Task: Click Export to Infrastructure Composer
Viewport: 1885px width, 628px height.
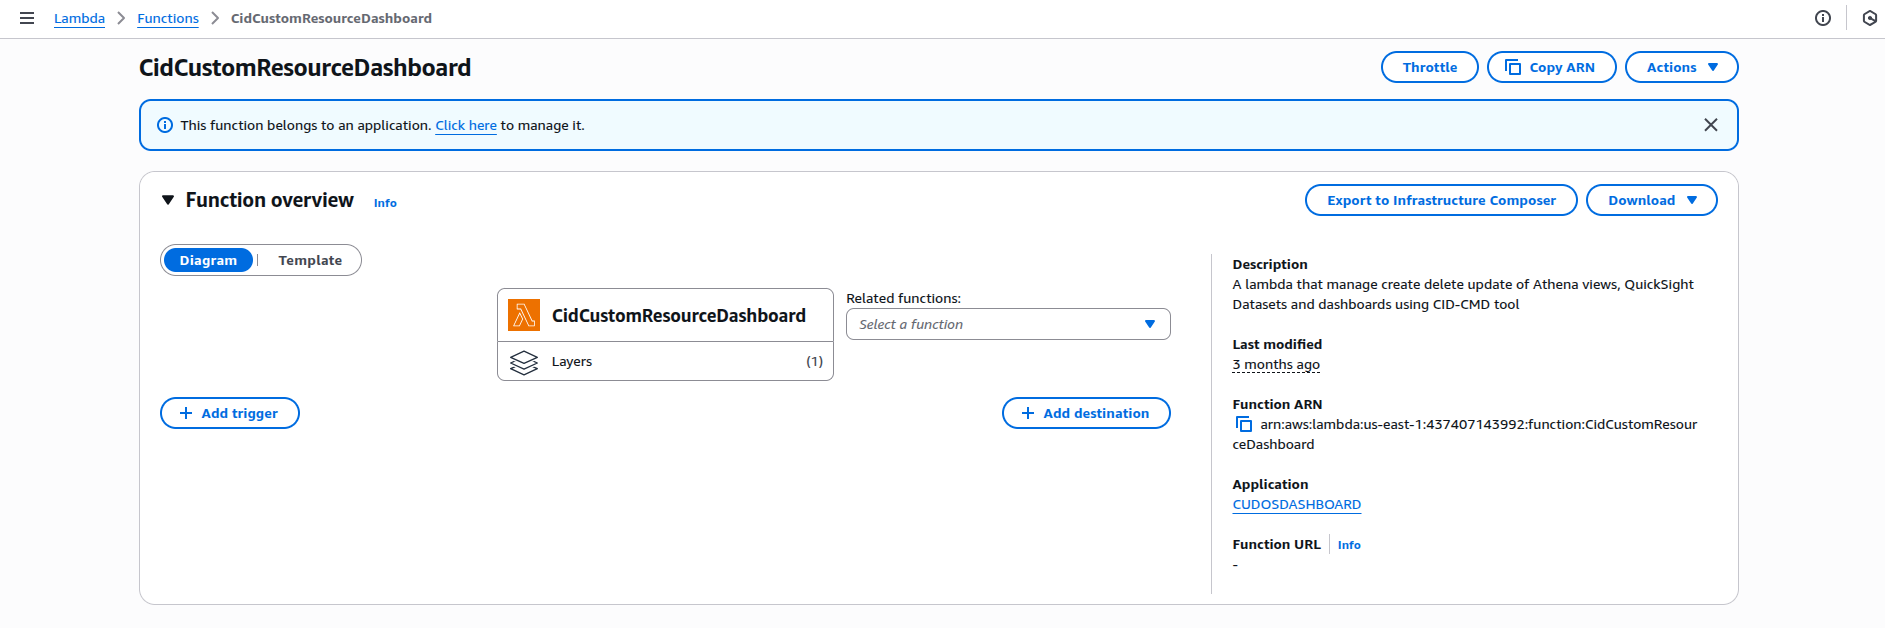Action: coord(1441,200)
